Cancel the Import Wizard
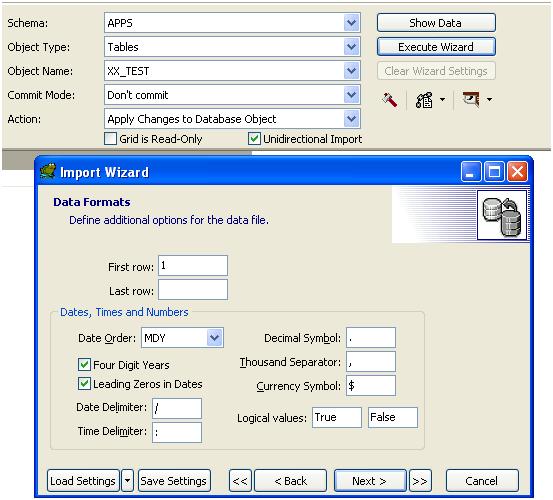This screenshot has height=500, width=553. (482, 481)
